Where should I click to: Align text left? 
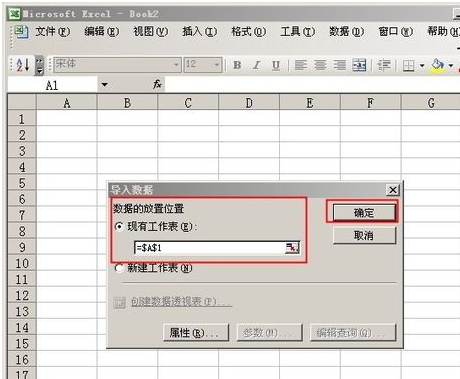point(301,65)
